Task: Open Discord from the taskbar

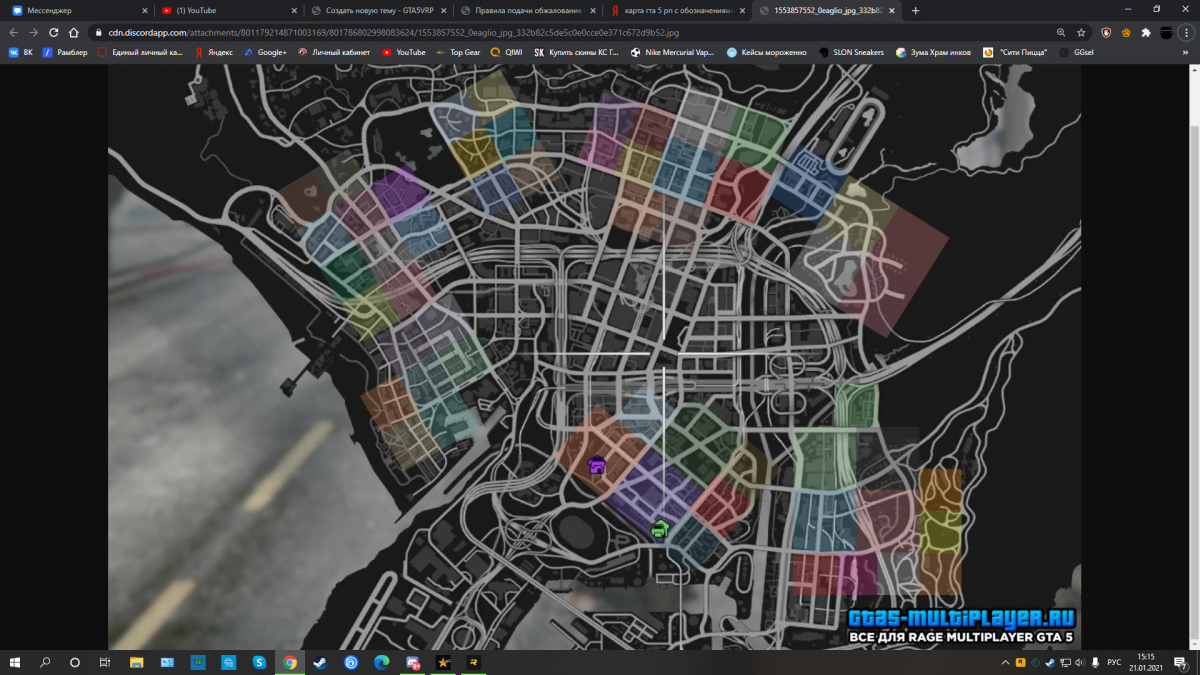Action: pos(412,662)
